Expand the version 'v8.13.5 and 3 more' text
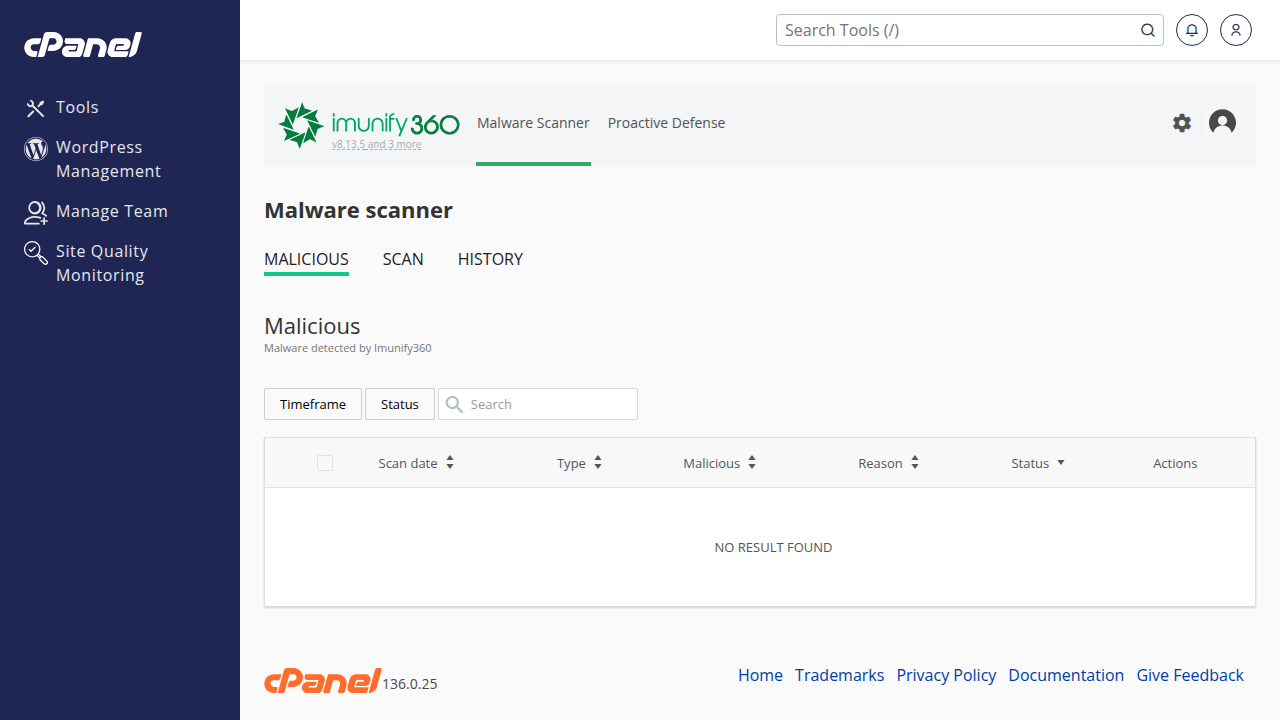The height and width of the screenshot is (720, 1280). click(x=376, y=145)
